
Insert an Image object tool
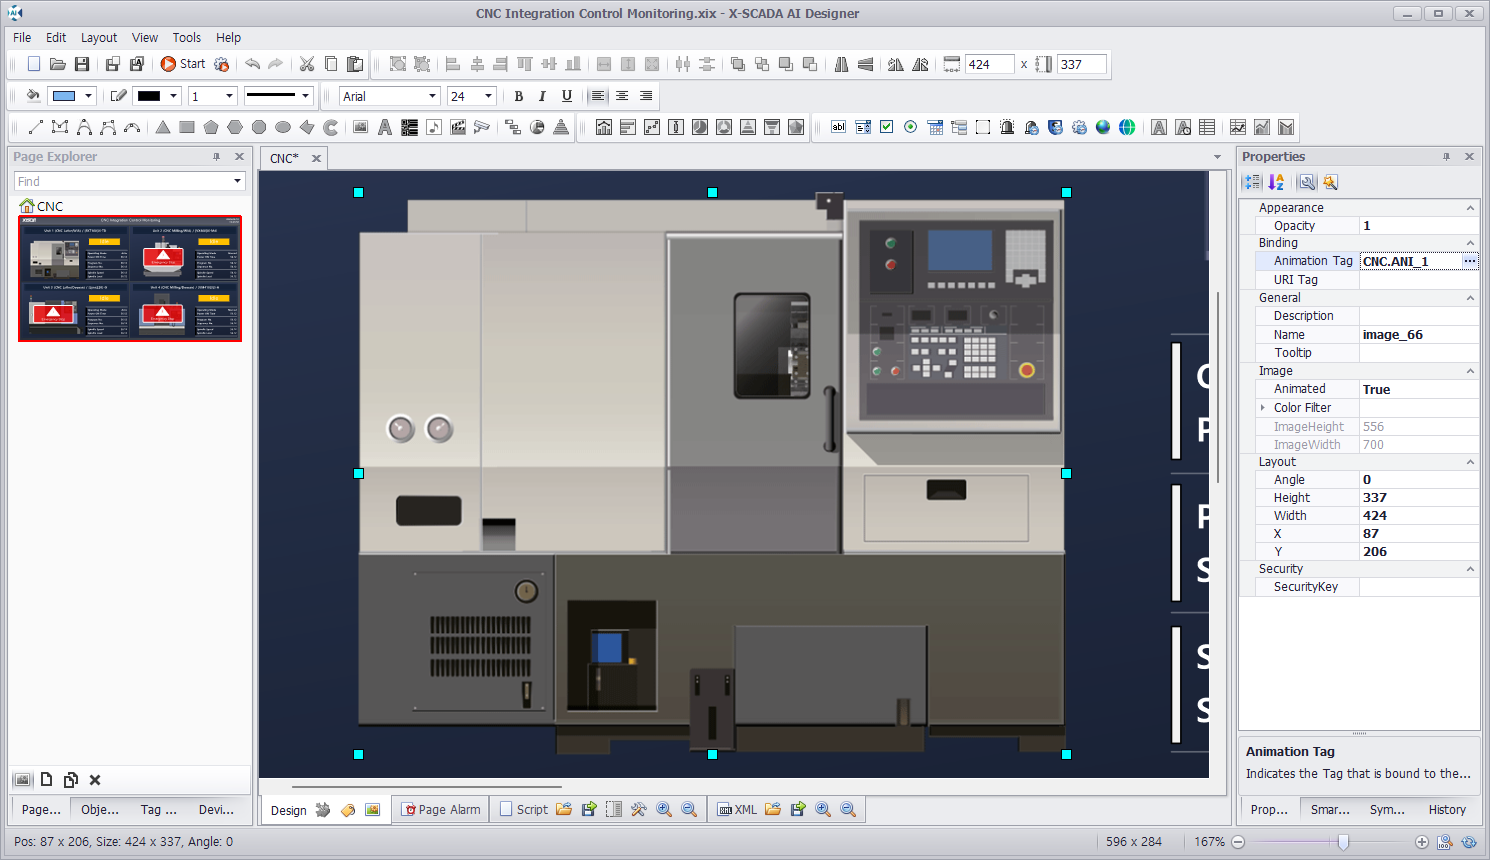(361, 127)
